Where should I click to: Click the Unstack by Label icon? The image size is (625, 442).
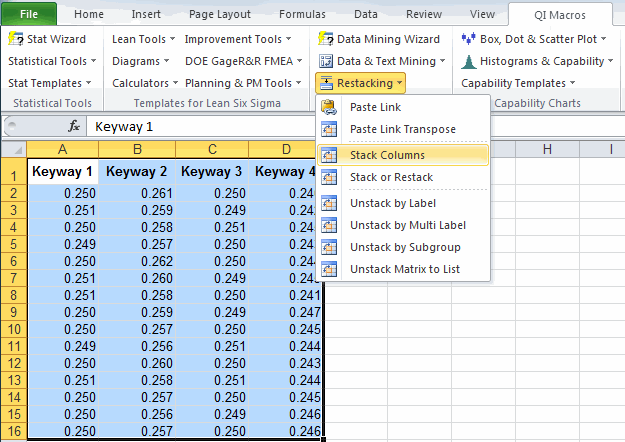[x=329, y=203]
